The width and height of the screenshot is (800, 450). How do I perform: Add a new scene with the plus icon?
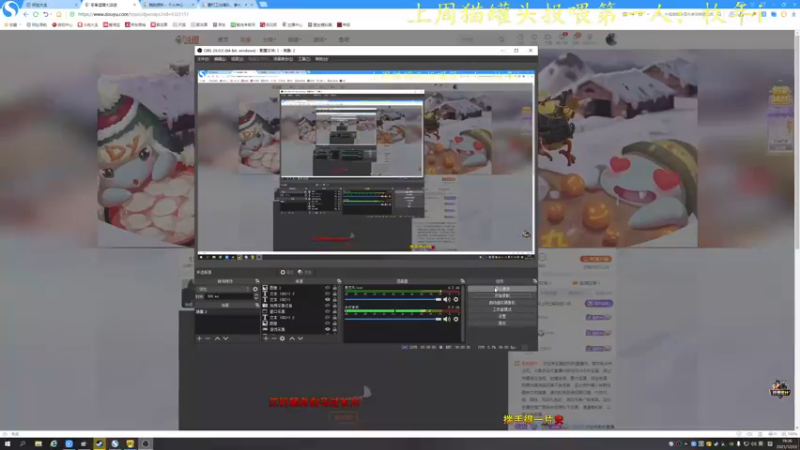point(199,338)
